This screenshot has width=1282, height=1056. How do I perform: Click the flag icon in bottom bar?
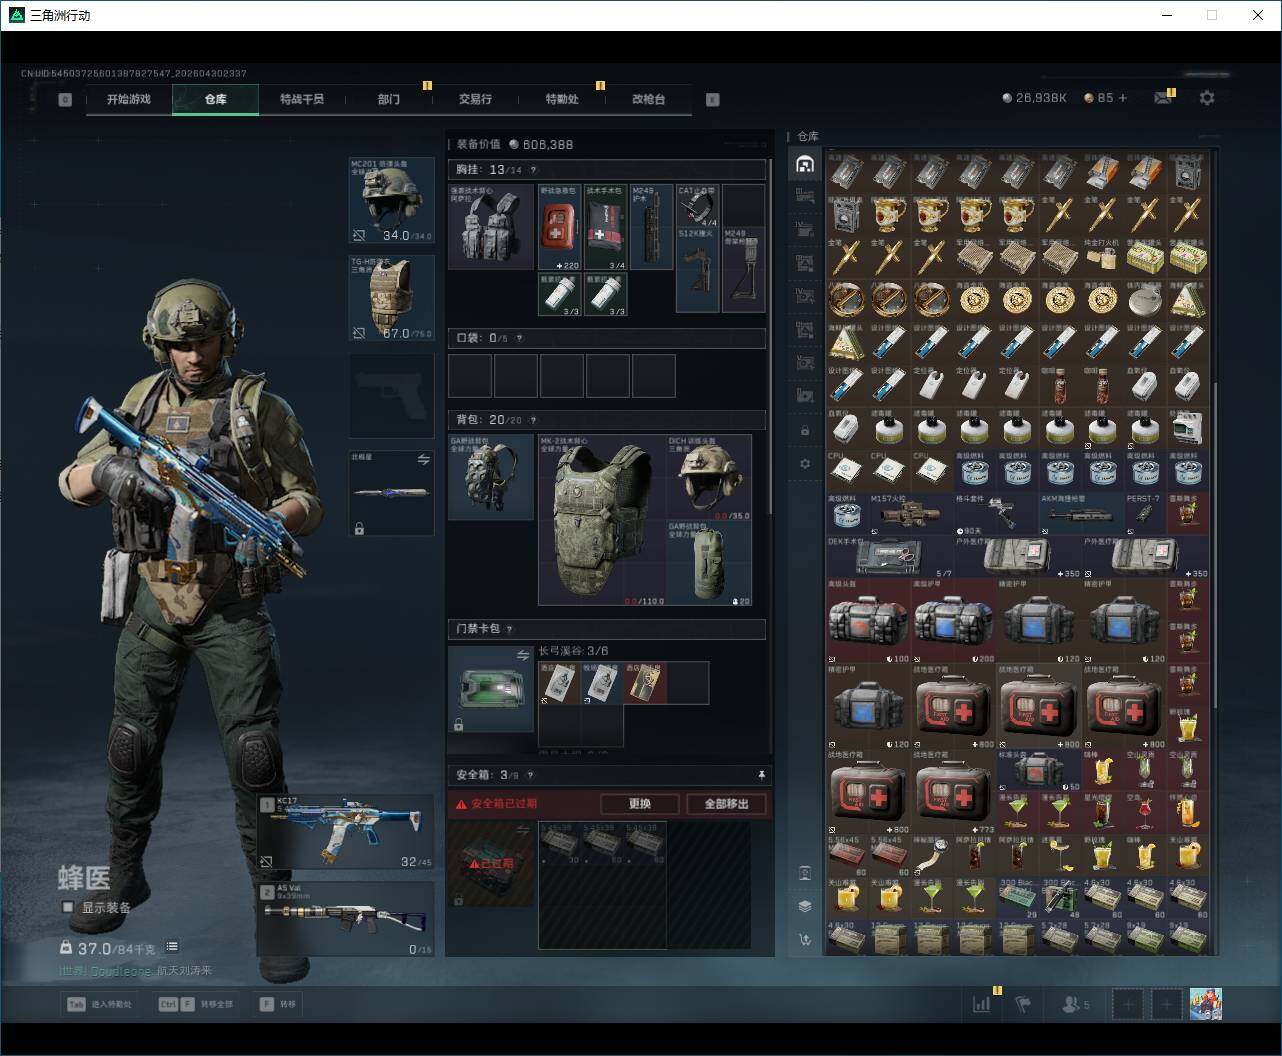[1022, 1004]
